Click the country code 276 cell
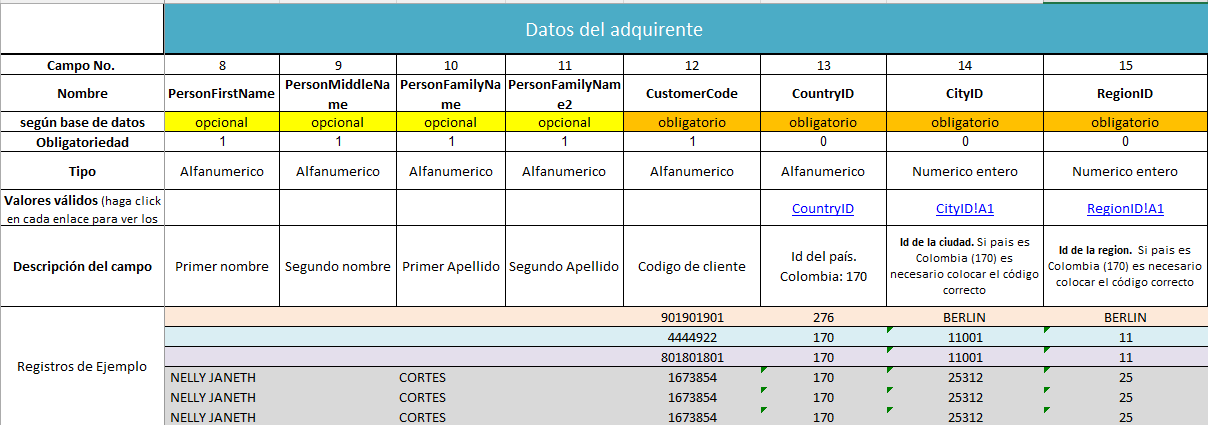 [x=823, y=317]
